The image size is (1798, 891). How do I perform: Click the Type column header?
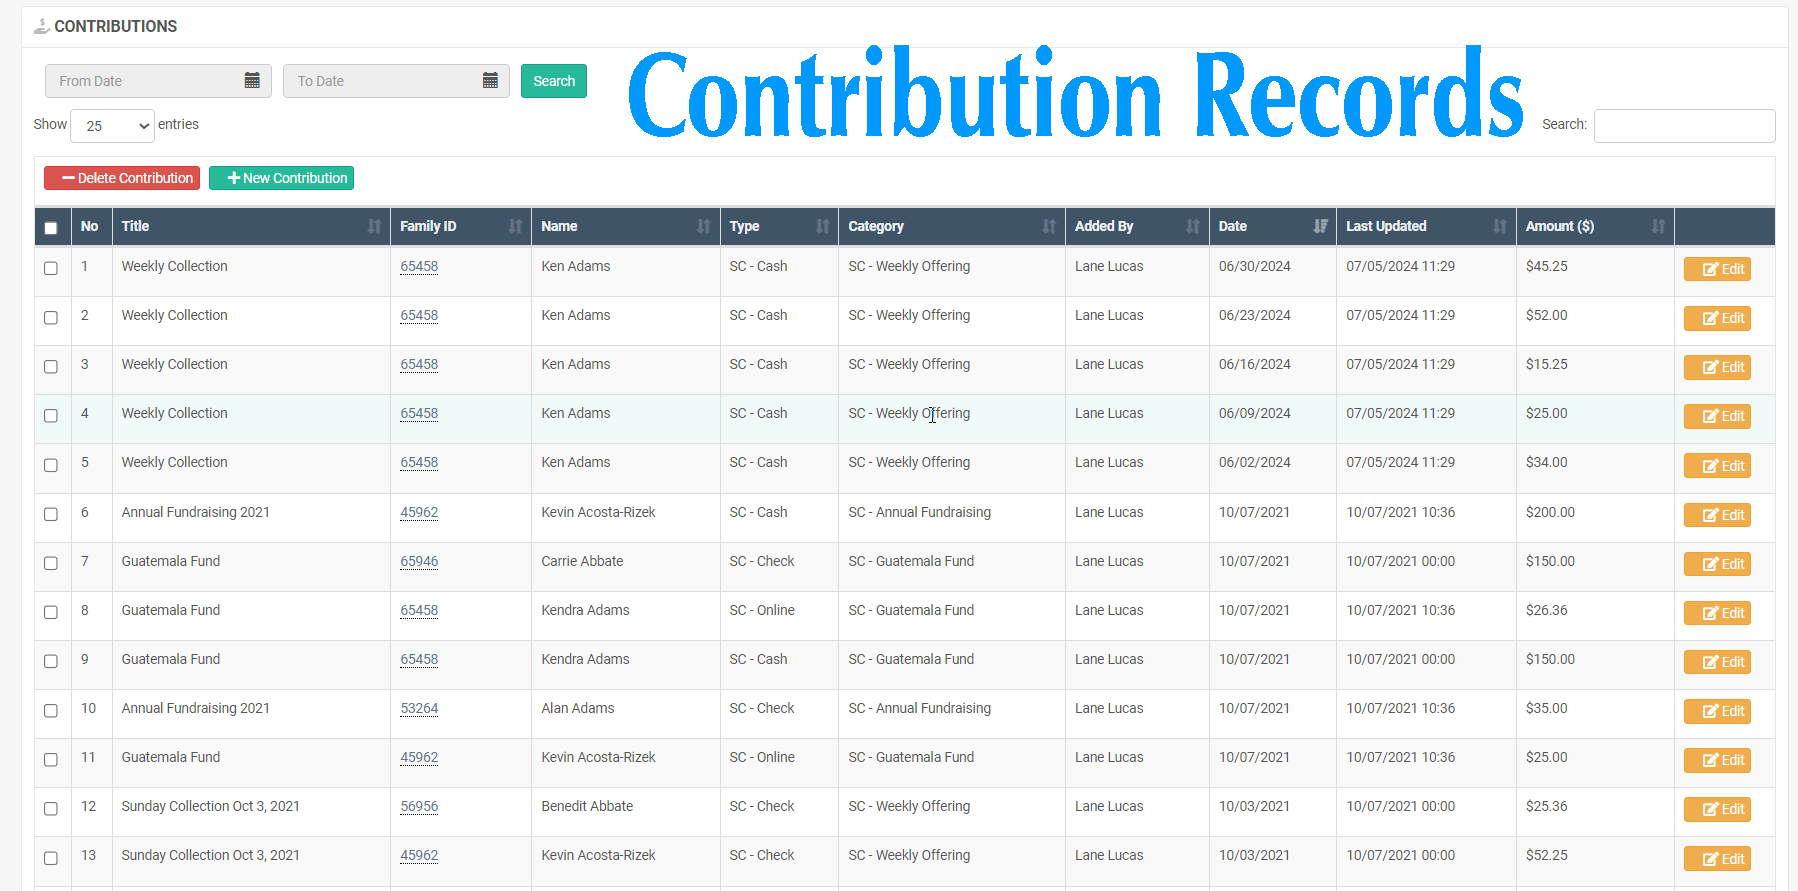point(745,227)
